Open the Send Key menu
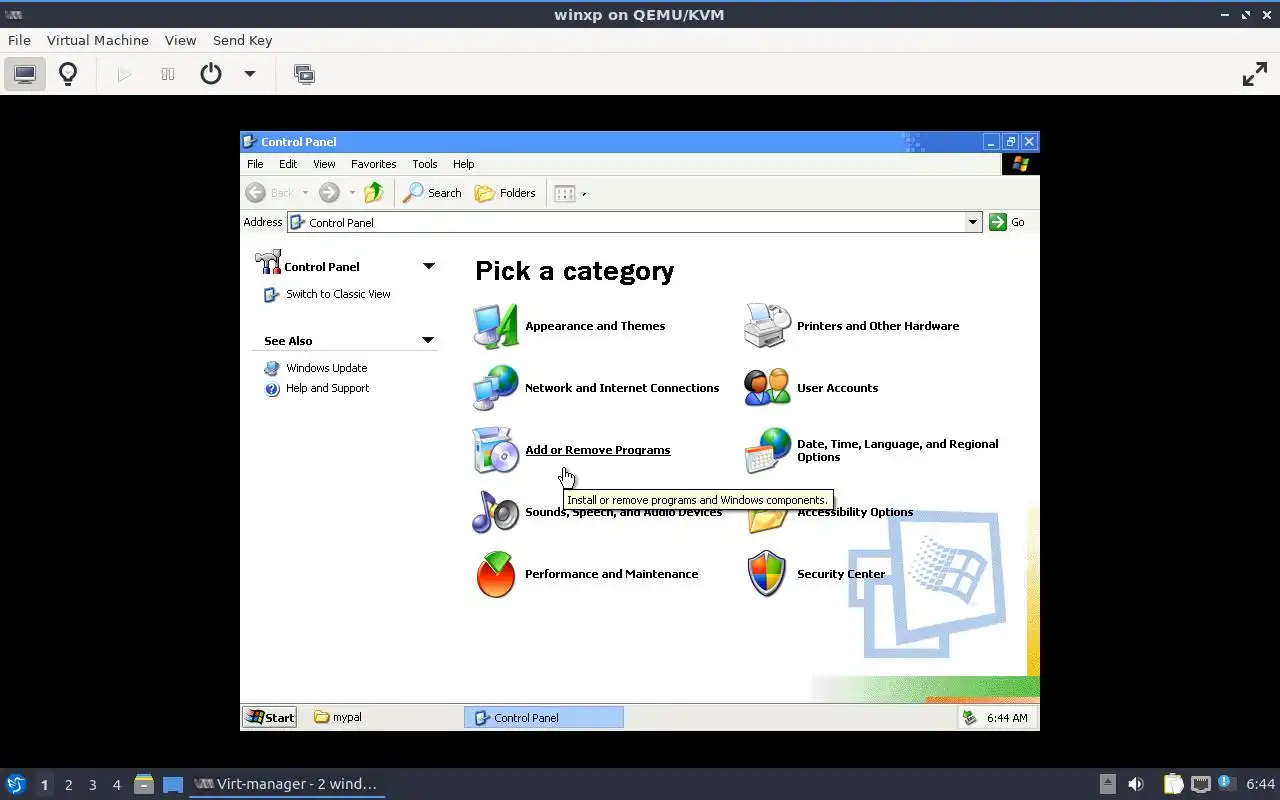The height and width of the screenshot is (800, 1280). pyautogui.click(x=242, y=40)
